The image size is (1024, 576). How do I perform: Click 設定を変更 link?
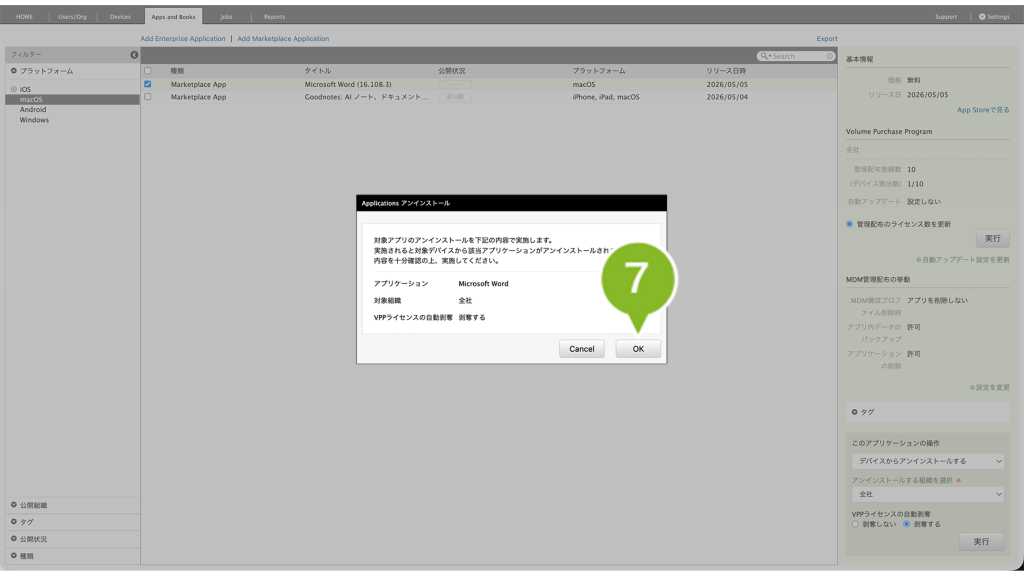pos(989,387)
